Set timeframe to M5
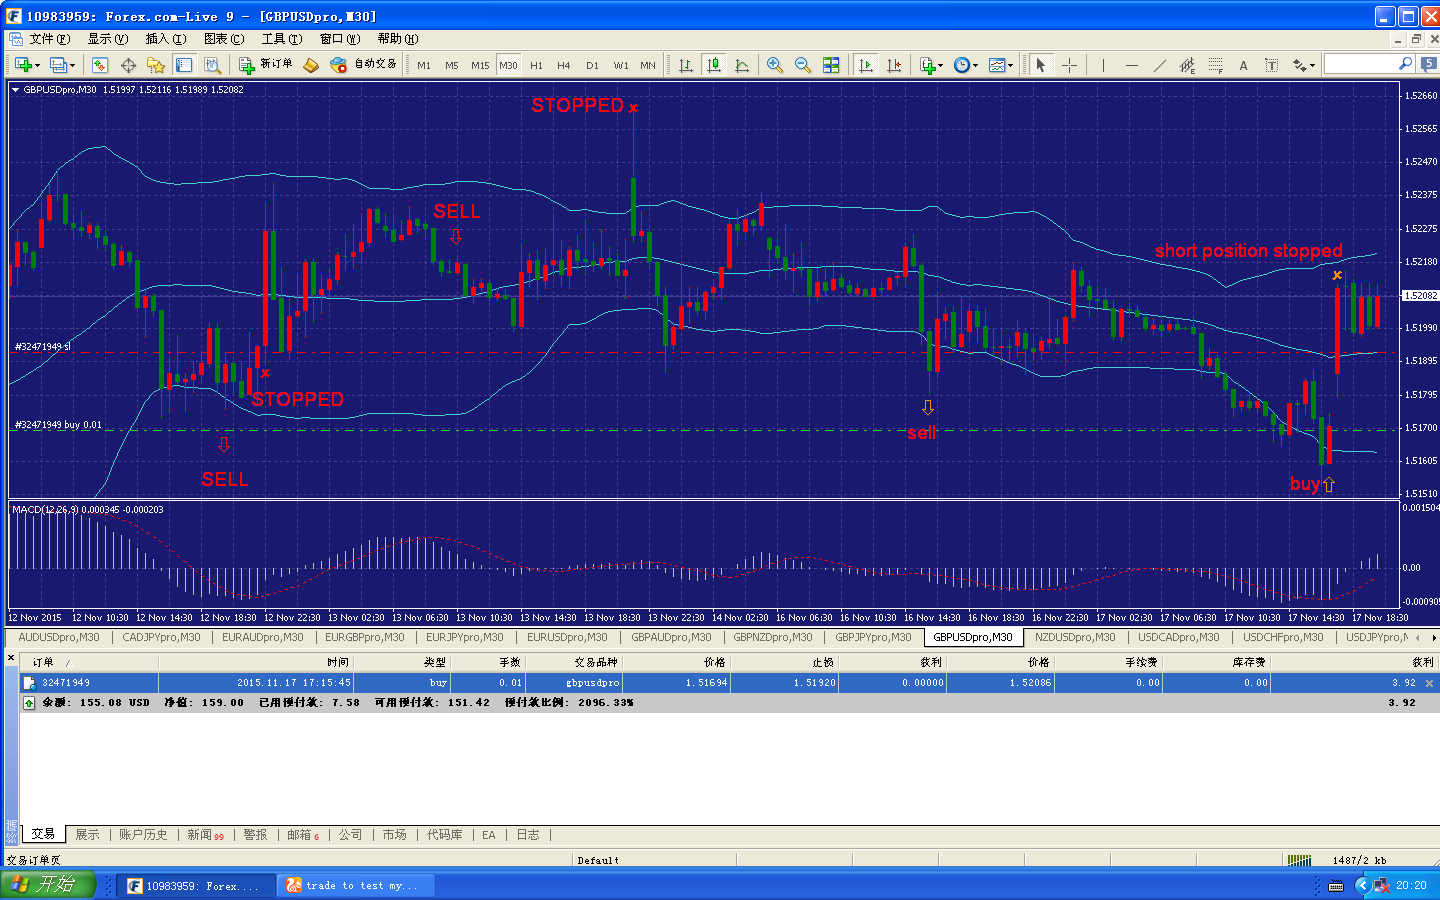 452,65
